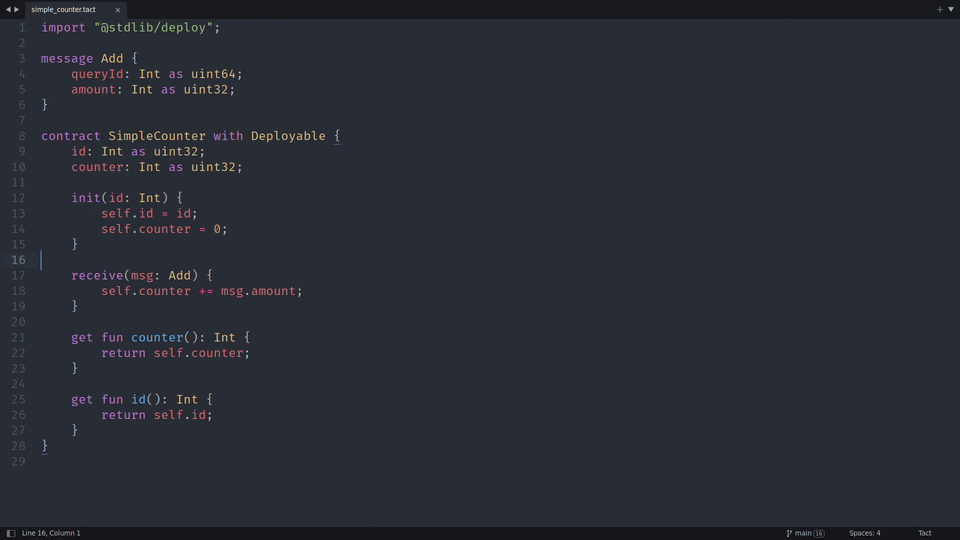Go to next tab arrow

[x=17, y=9]
